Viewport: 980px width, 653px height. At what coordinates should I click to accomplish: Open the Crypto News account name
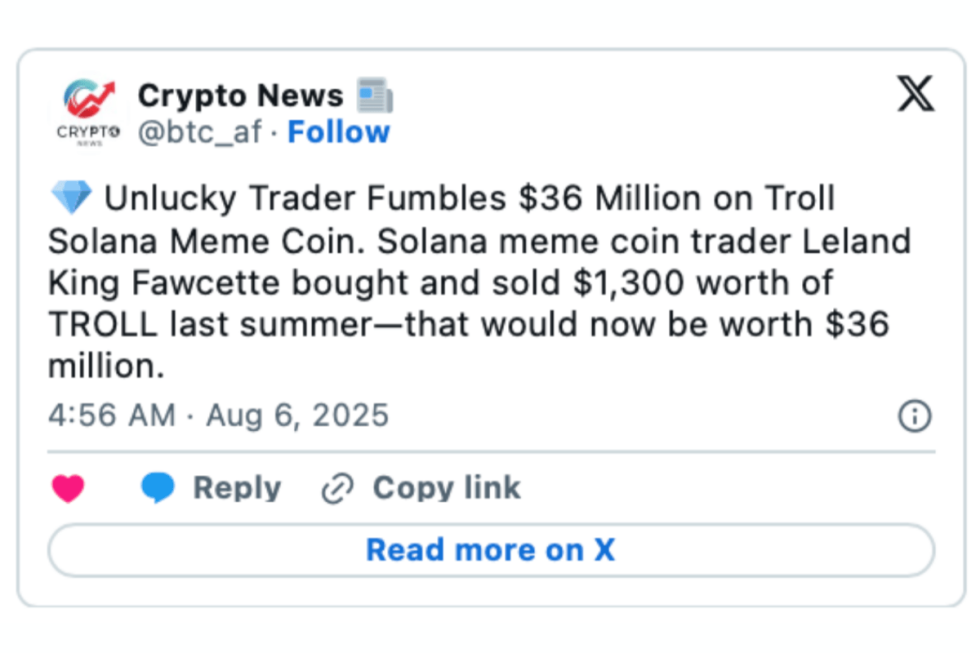[240, 96]
